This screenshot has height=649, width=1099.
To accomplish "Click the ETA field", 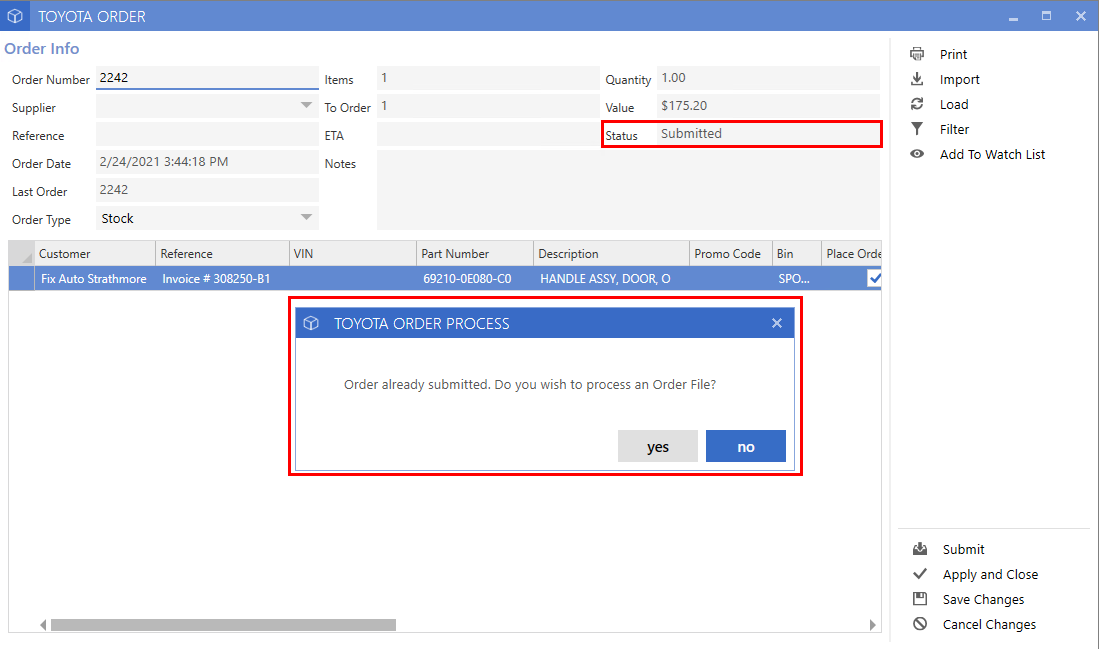I will coord(488,134).
